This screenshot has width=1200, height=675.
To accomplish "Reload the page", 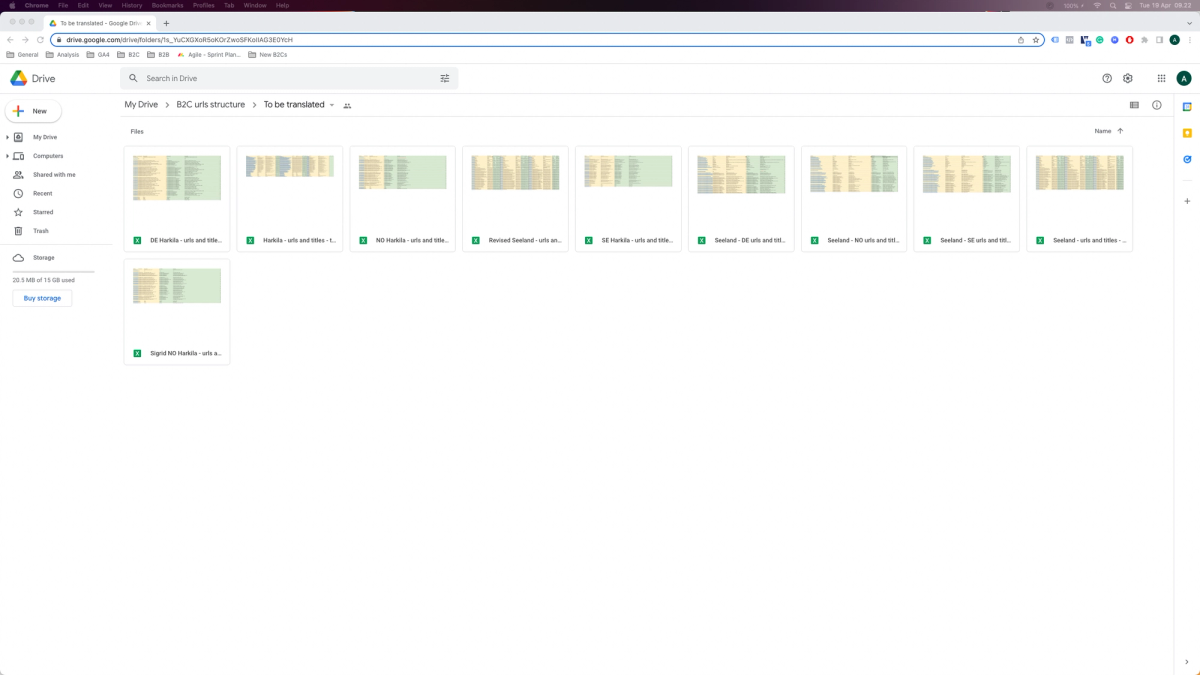I will [40, 40].
